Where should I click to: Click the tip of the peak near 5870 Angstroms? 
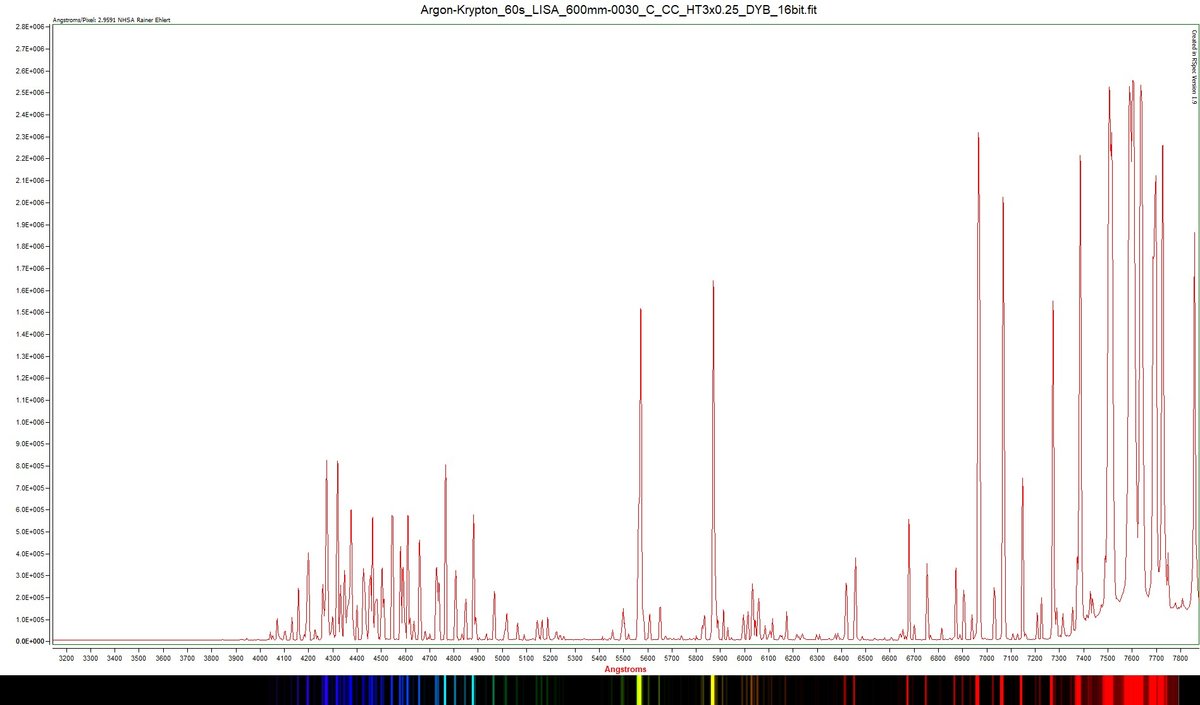713,282
